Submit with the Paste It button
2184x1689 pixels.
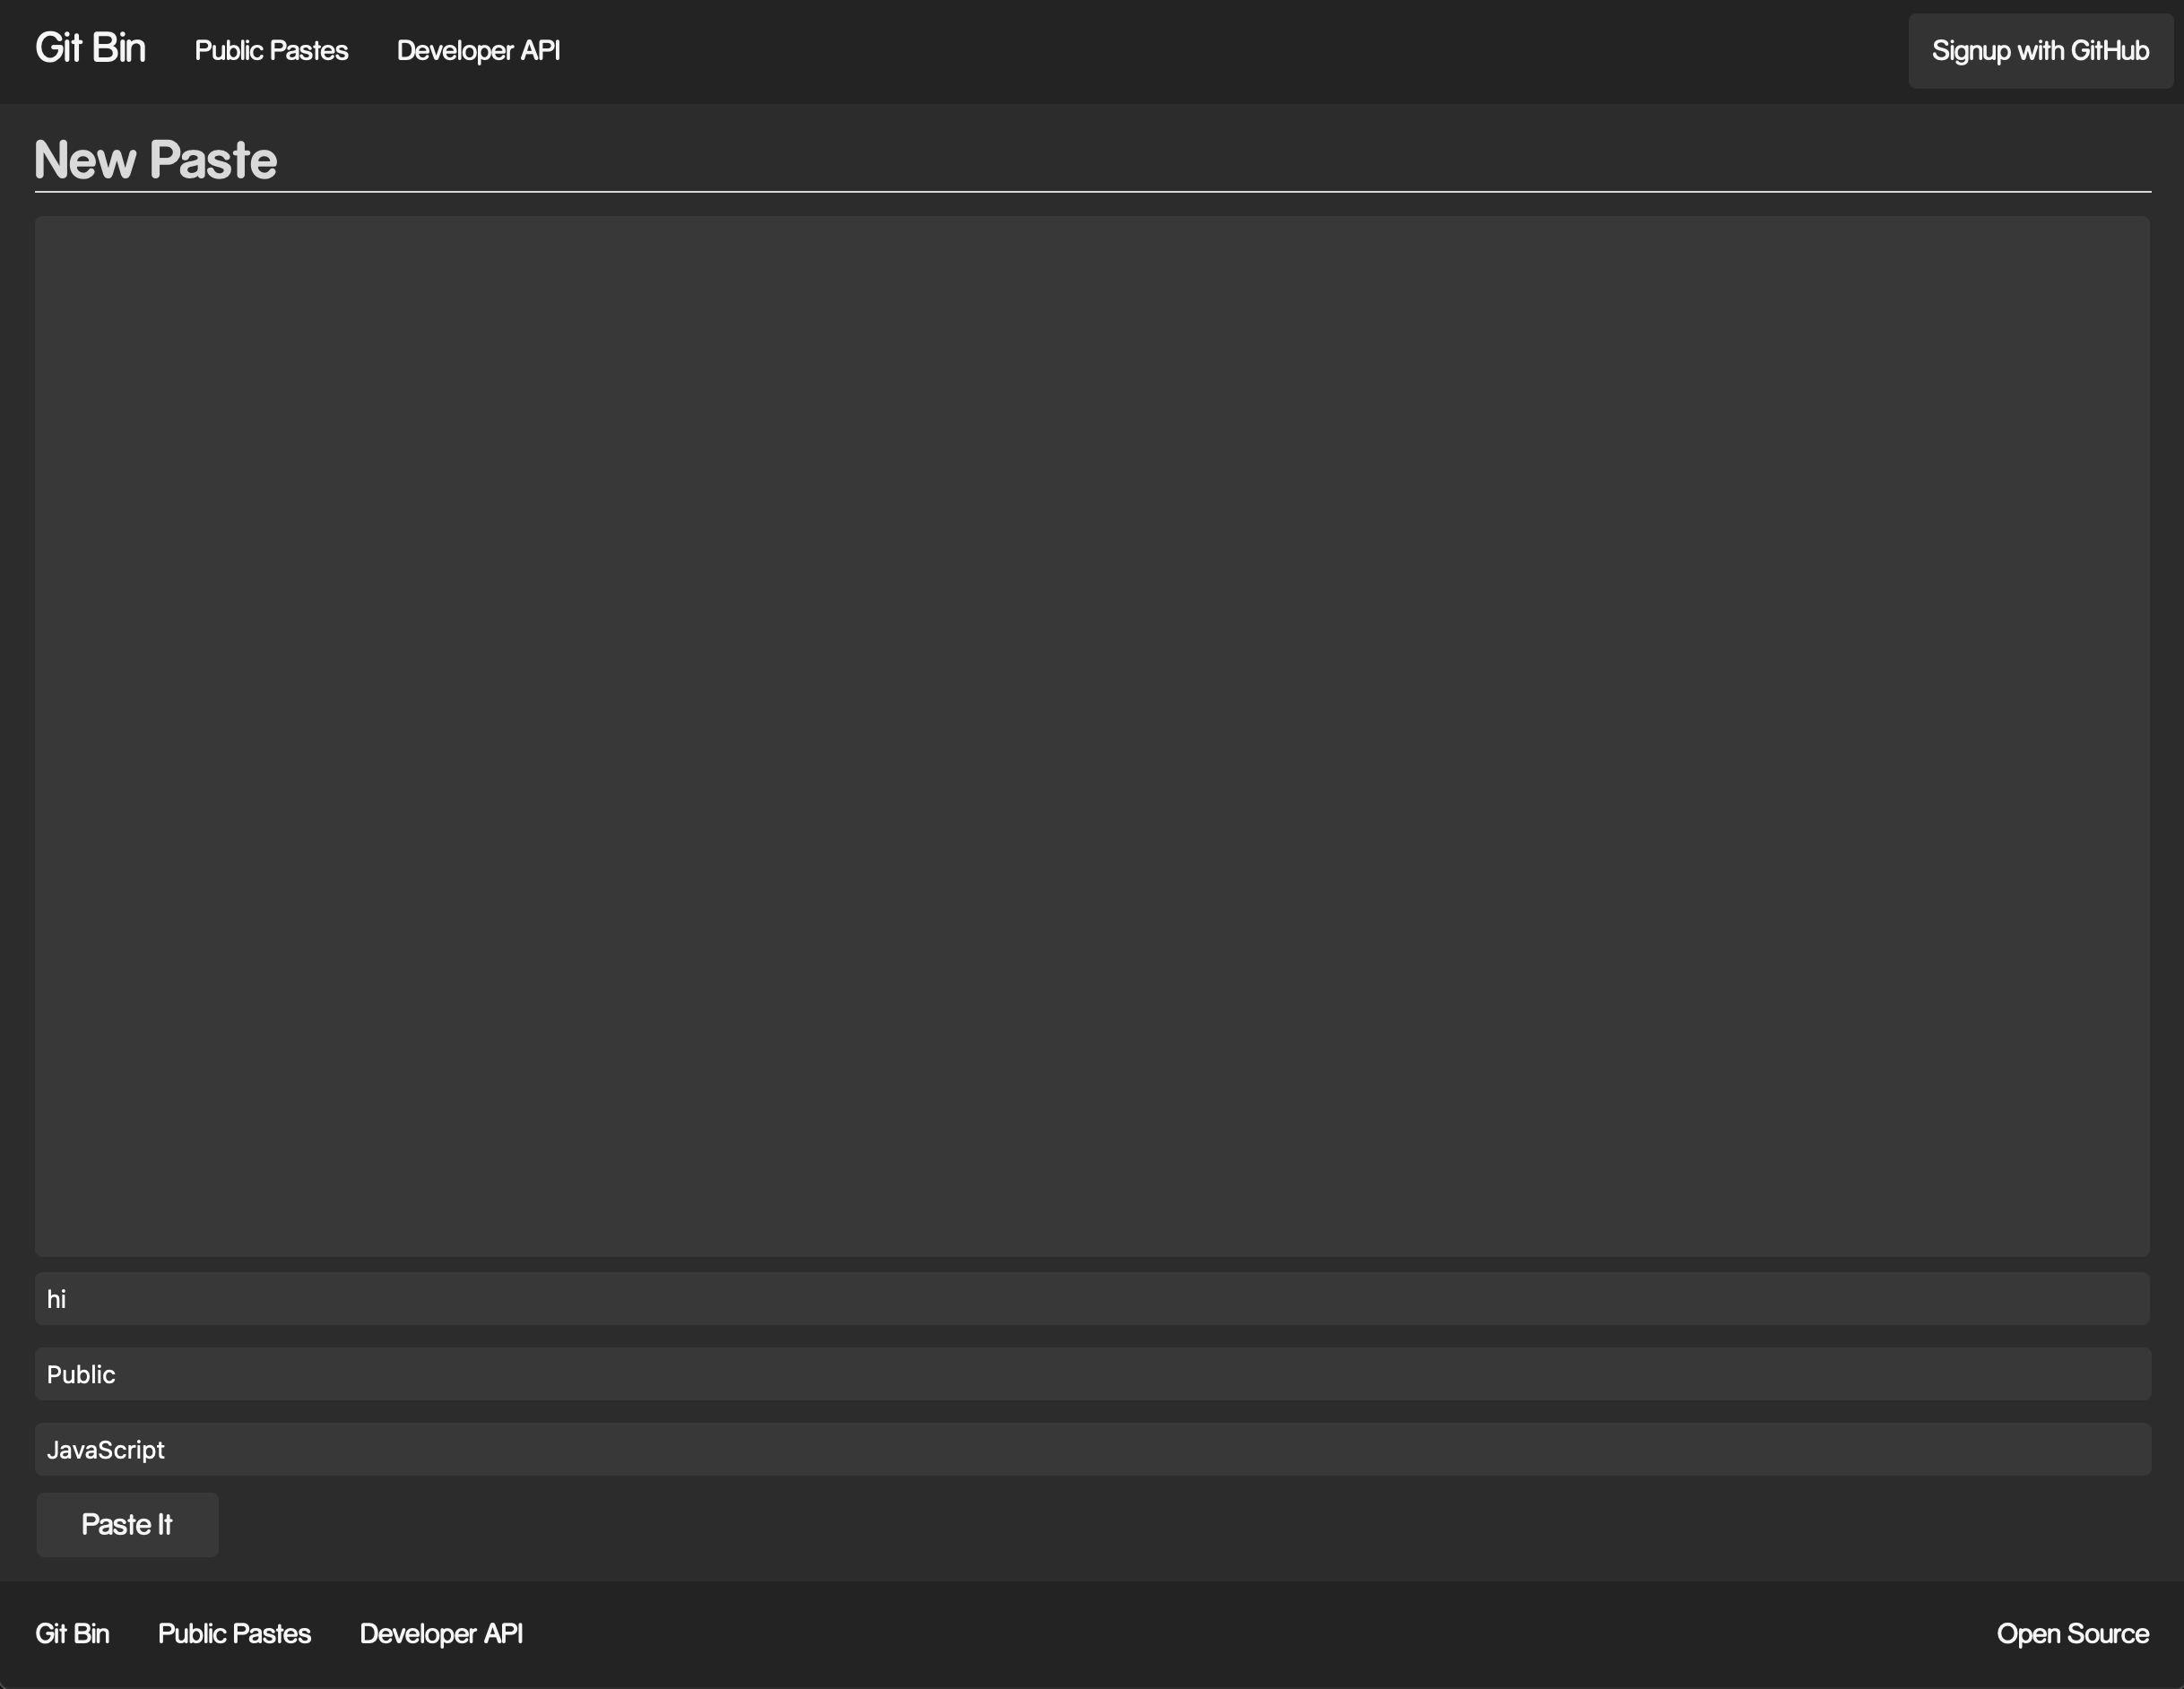tap(127, 1524)
